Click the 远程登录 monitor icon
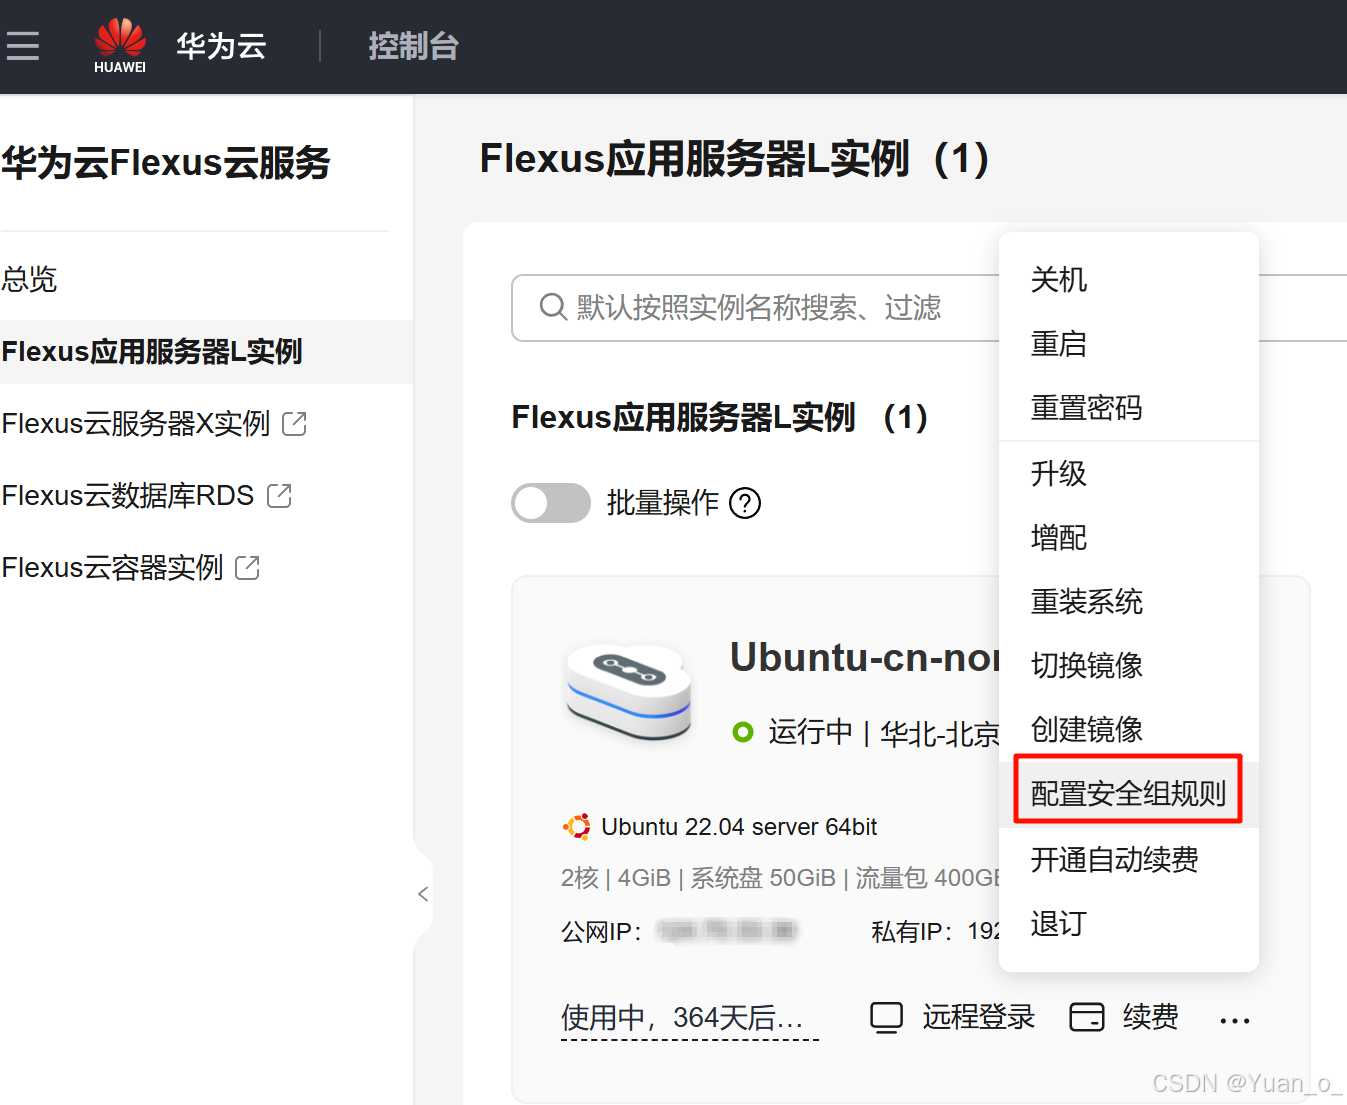This screenshot has height=1105, width=1347. pyautogui.click(x=886, y=1017)
